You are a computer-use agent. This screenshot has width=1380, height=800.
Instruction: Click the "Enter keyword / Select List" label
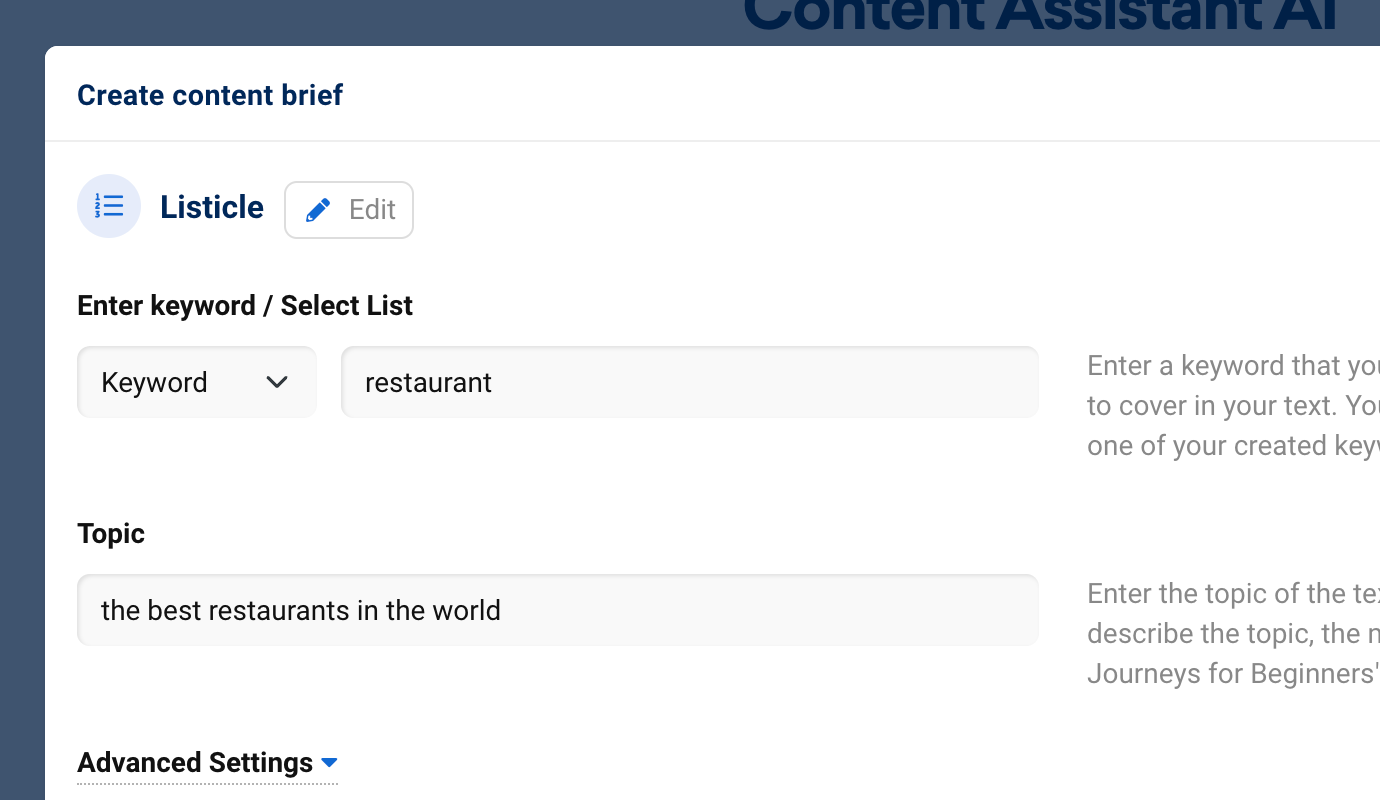pos(245,305)
